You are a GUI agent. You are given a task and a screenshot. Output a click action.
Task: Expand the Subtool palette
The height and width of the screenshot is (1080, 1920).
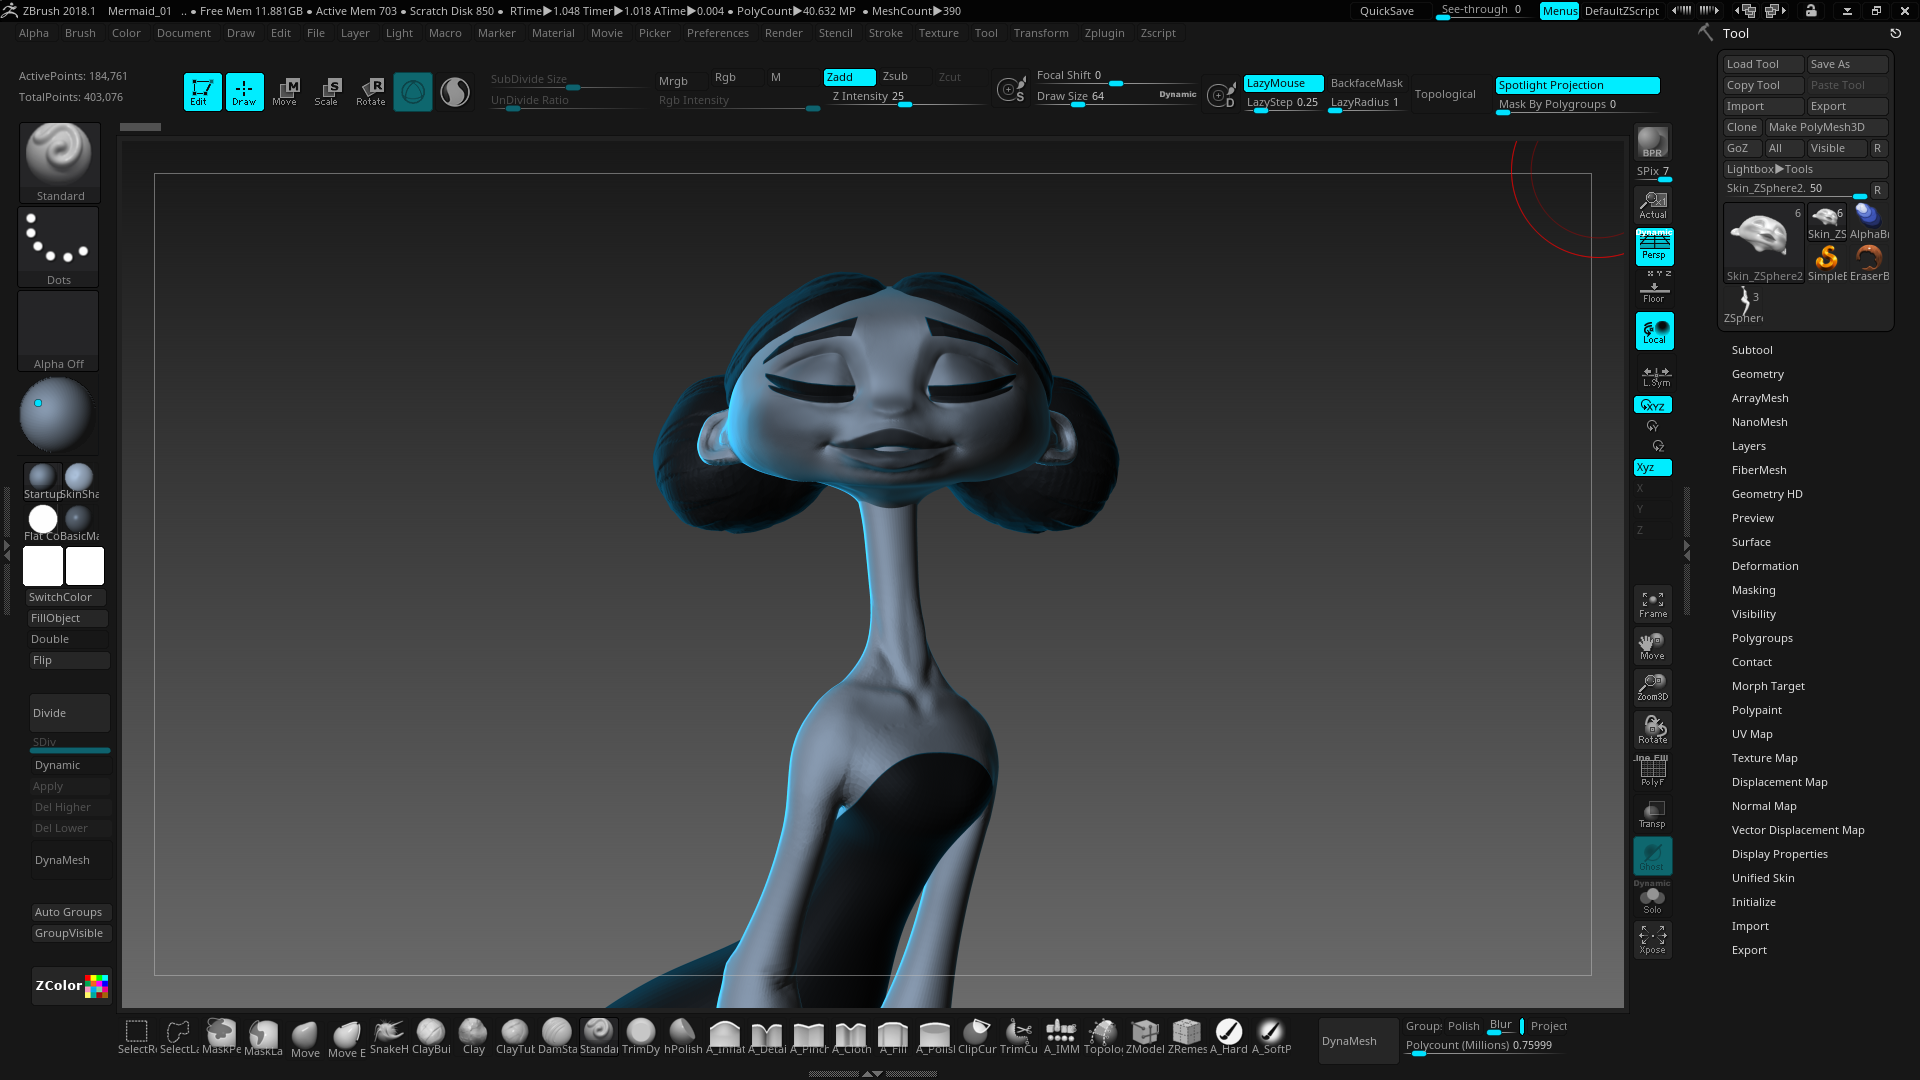[1752, 350]
